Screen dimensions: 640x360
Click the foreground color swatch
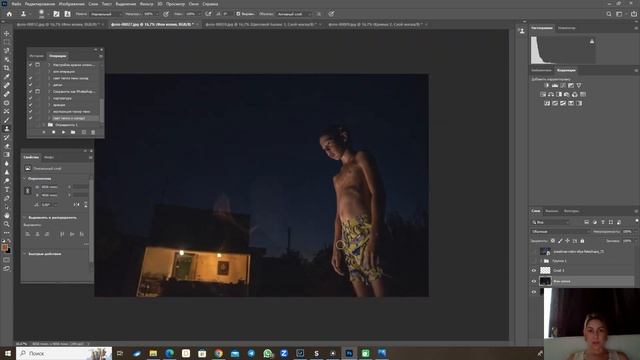point(5,248)
